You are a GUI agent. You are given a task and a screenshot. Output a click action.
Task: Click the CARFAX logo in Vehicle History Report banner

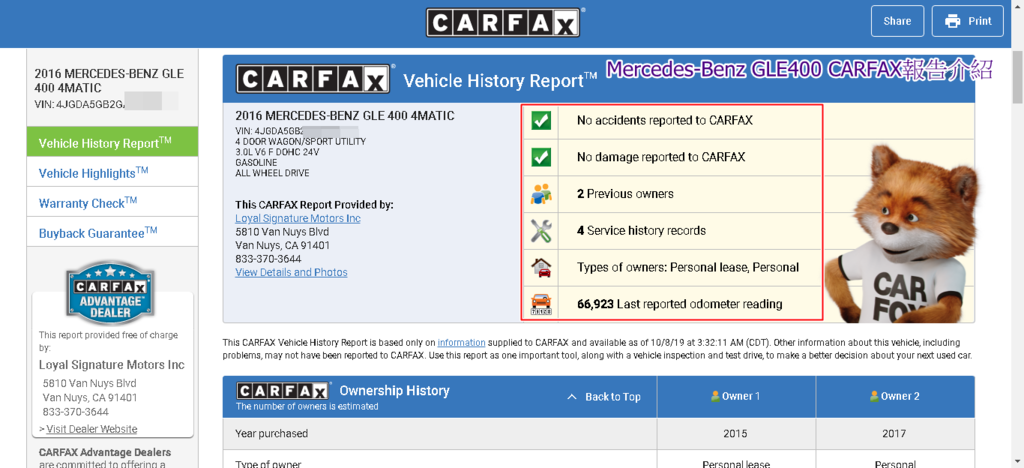[x=313, y=79]
